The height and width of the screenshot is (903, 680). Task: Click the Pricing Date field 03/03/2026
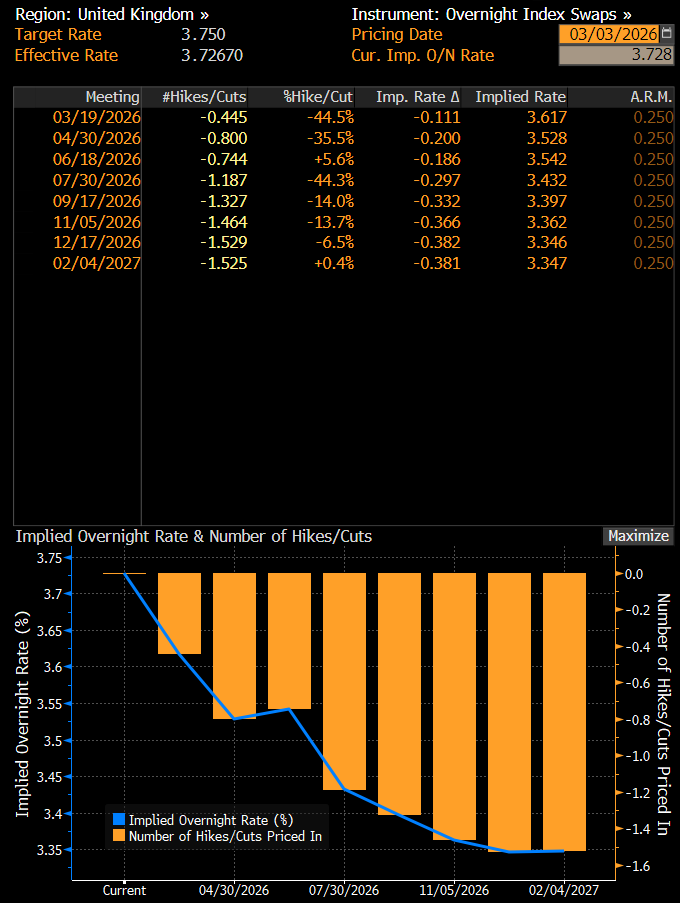pyautogui.click(x=609, y=35)
